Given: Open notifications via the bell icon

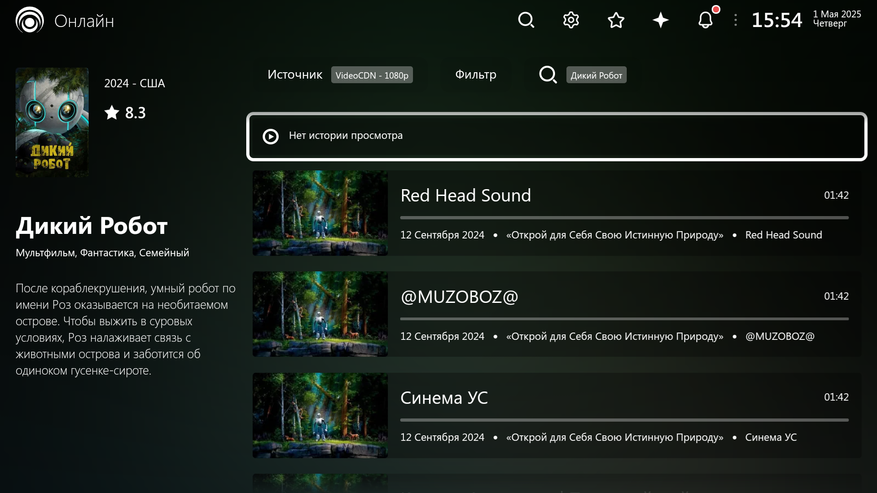Looking at the screenshot, I should pos(705,20).
